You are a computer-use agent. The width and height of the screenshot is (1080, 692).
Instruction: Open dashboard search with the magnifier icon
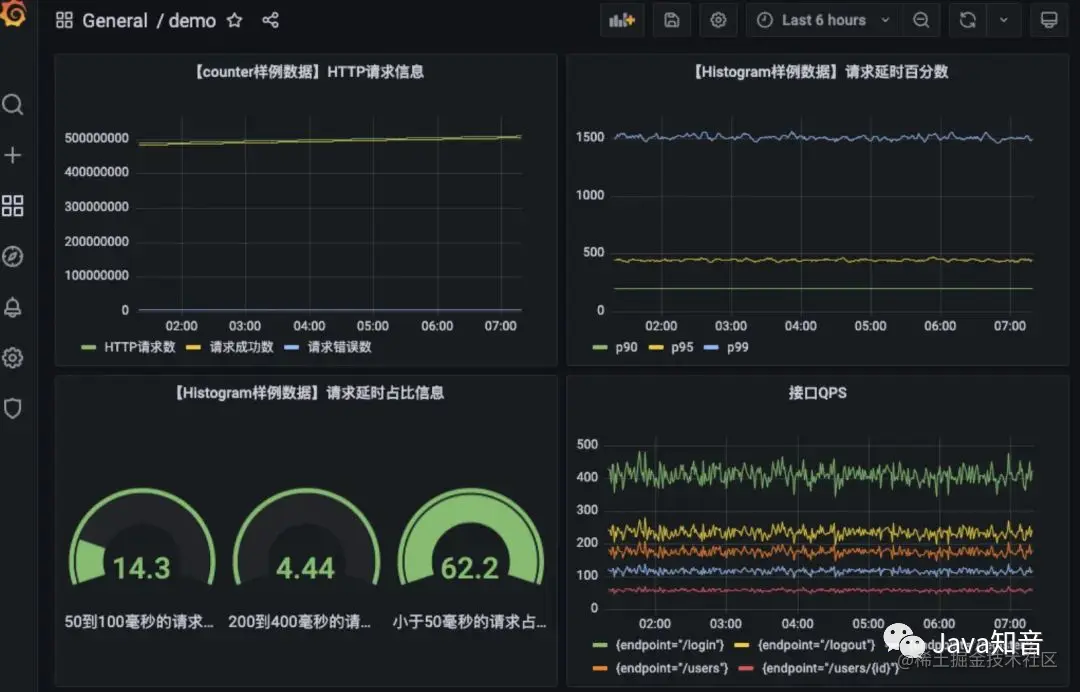coord(13,104)
